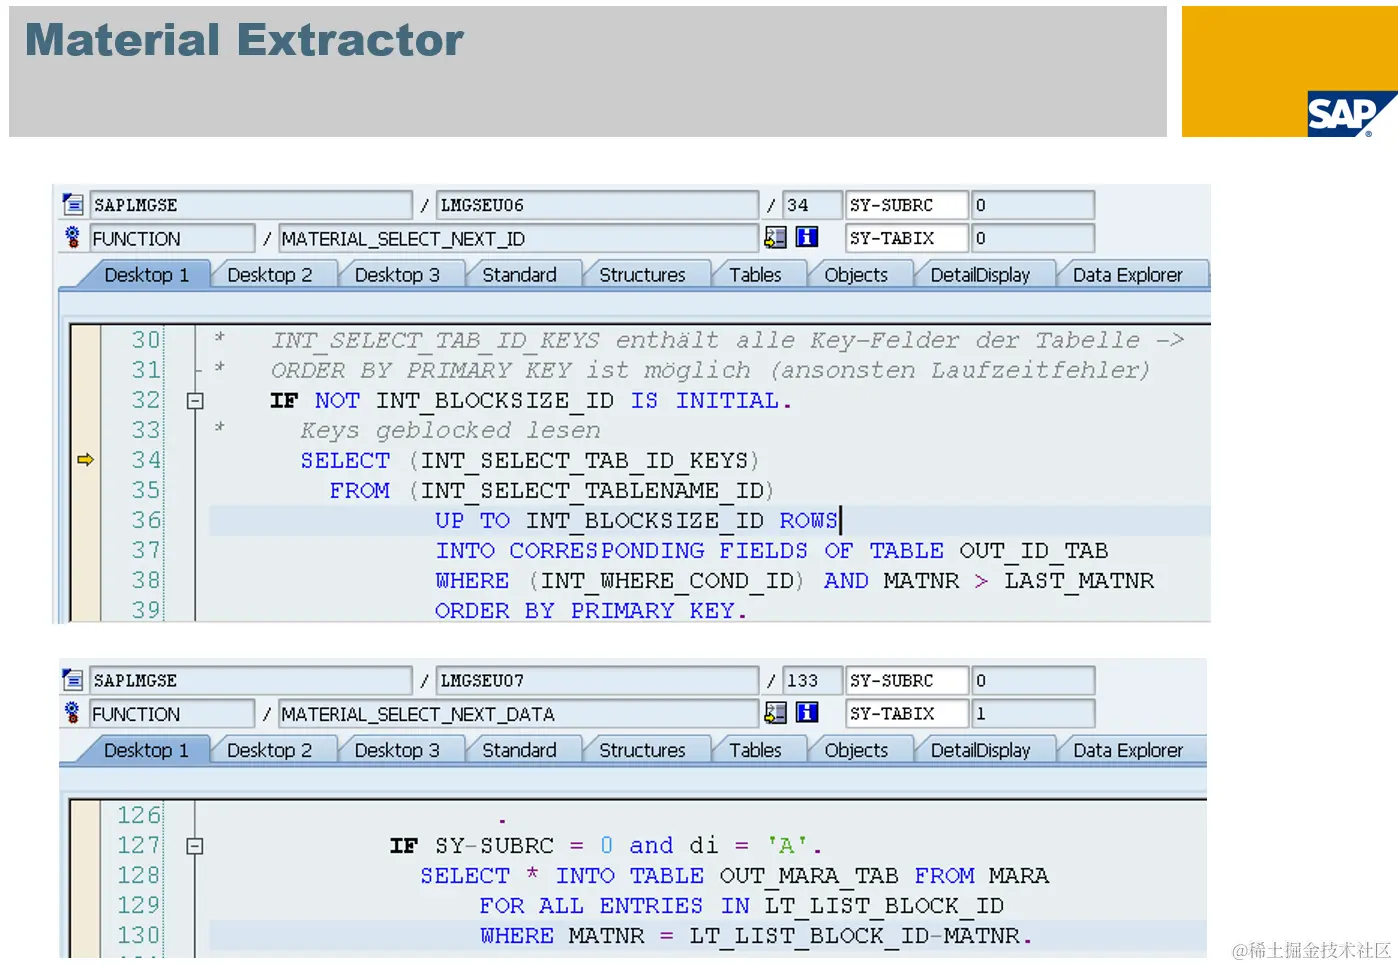This screenshot has width=1398, height=967.
Task: Open Tables tab in LMGSEU07 debugger
Action: [755, 750]
